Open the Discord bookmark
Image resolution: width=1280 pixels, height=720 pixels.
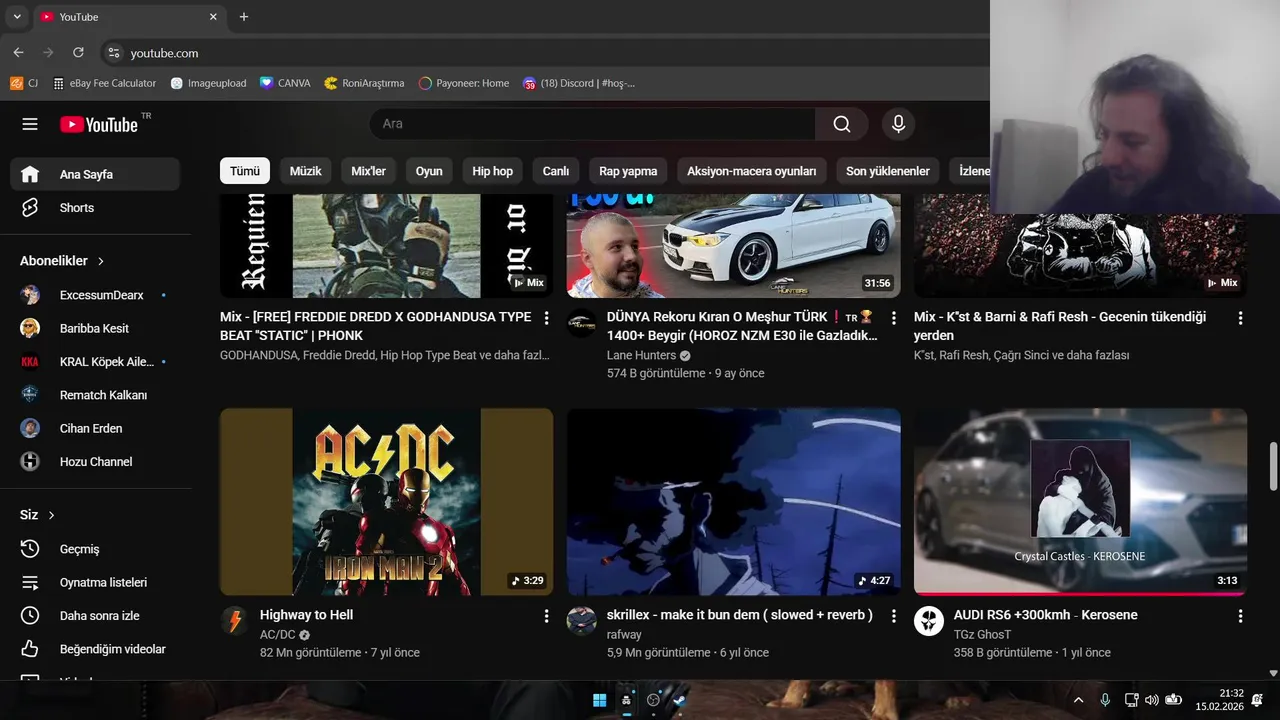pos(579,83)
